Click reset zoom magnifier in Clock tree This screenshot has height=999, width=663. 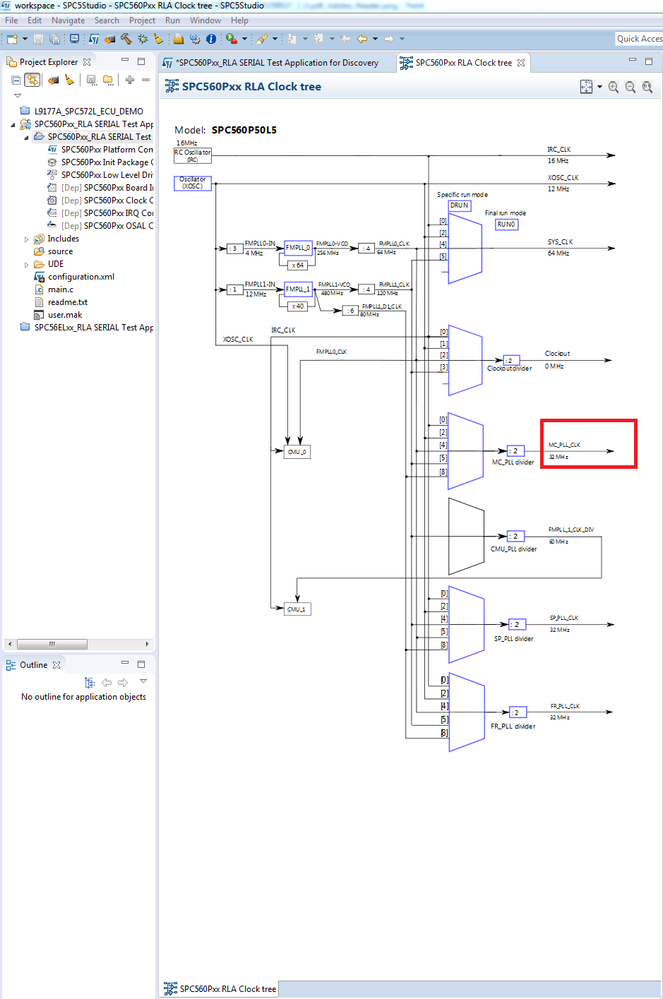tap(648, 87)
